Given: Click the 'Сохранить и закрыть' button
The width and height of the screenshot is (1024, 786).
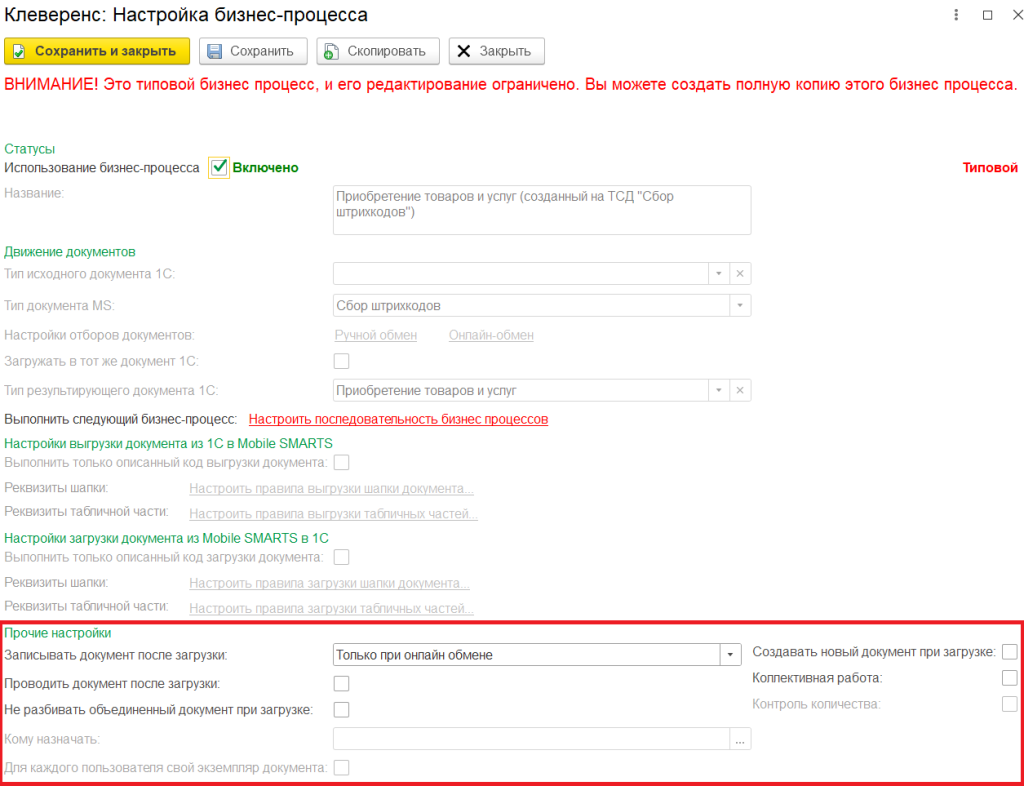Looking at the screenshot, I should 97,52.
